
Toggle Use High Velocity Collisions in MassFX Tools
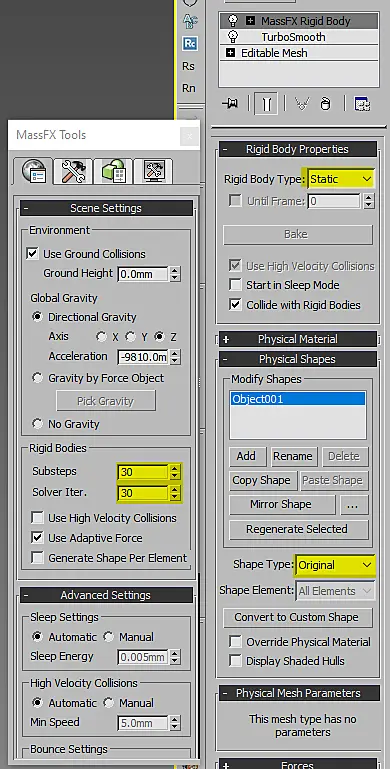(37, 518)
